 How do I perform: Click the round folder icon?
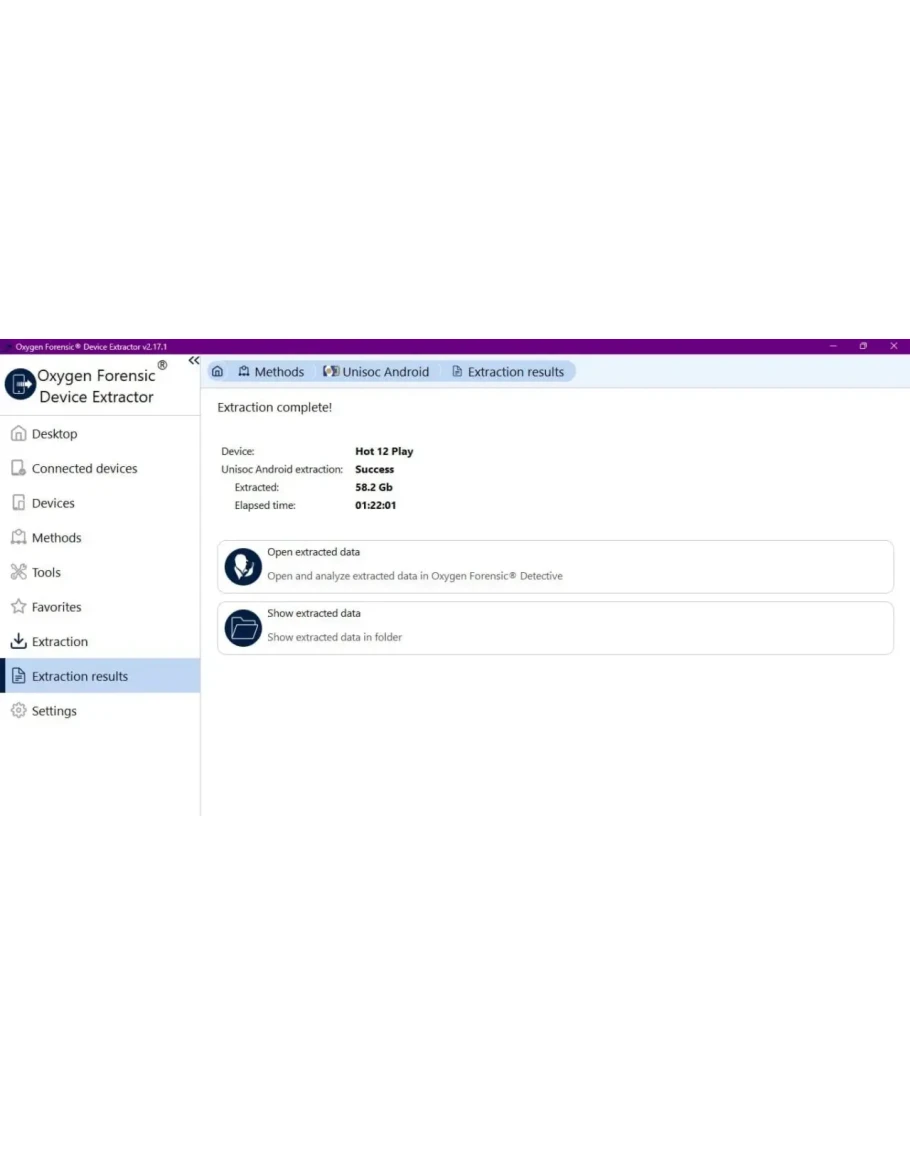pos(243,628)
